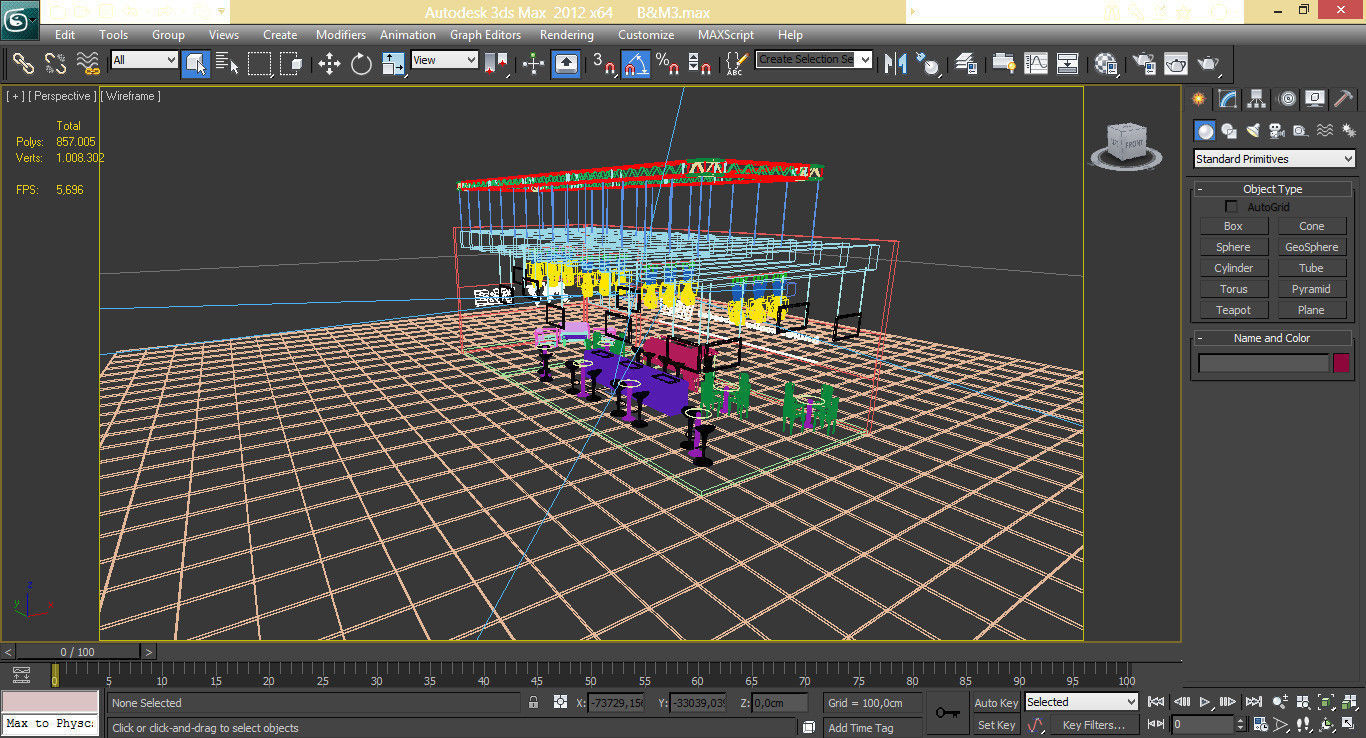Image resolution: width=1366 pixels, height=738 pixels.
Task: Toggle the Auto Key button
Action: pos(996,703)
